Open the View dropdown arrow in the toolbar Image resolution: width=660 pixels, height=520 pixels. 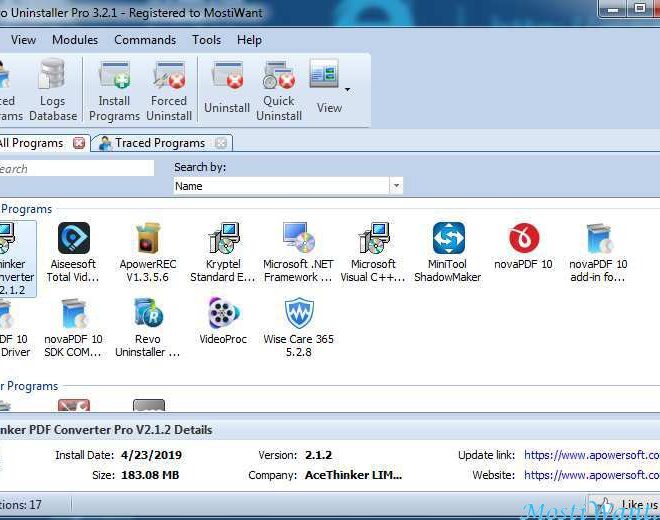pos(347,89)
